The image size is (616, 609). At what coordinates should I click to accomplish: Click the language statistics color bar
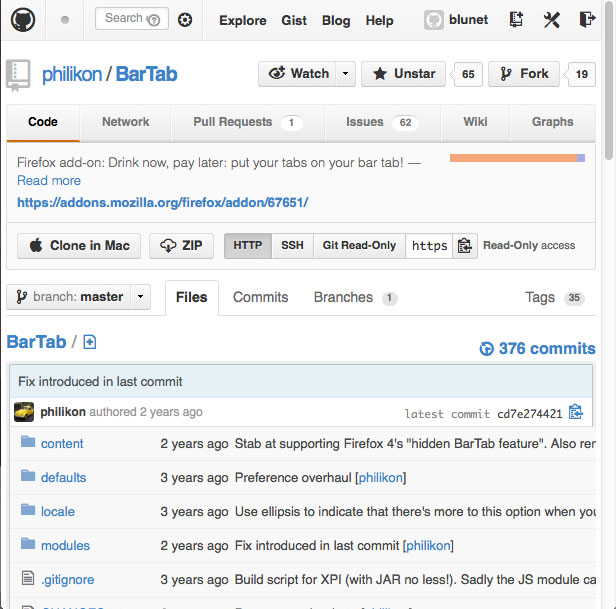pyautogui.click(x=517, y=158)
